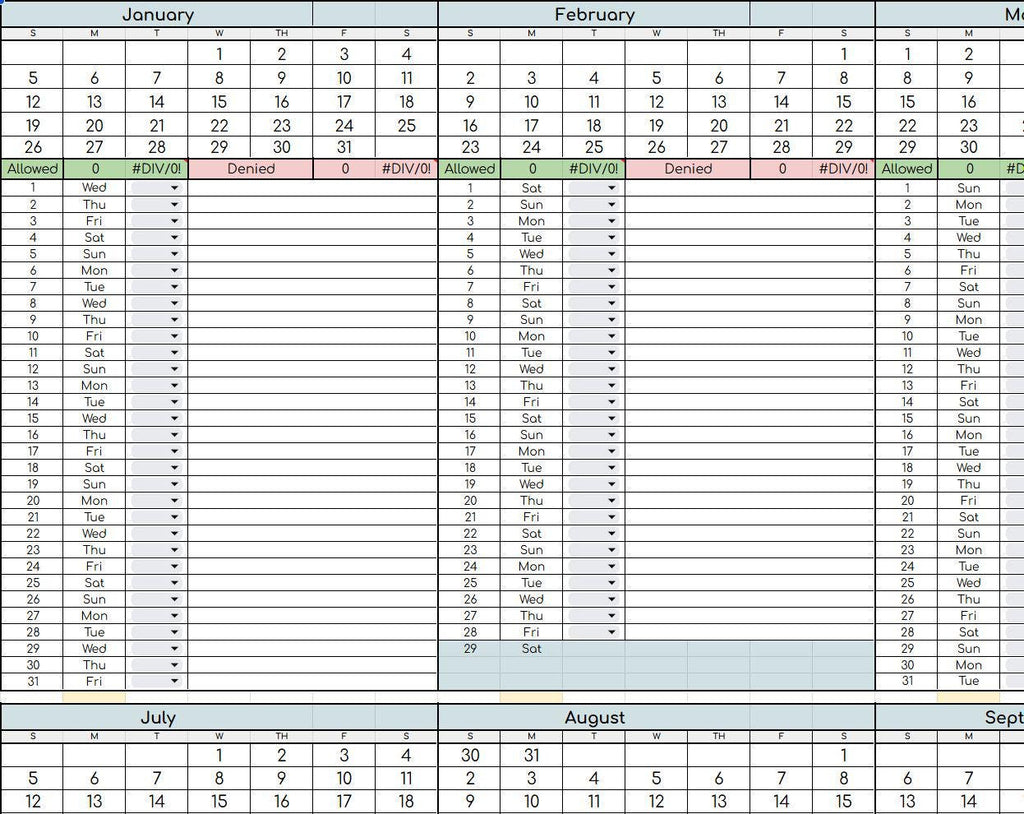Click the notes field for January 5
Screen dimensions: 1024x814
[x=312, y=253]
